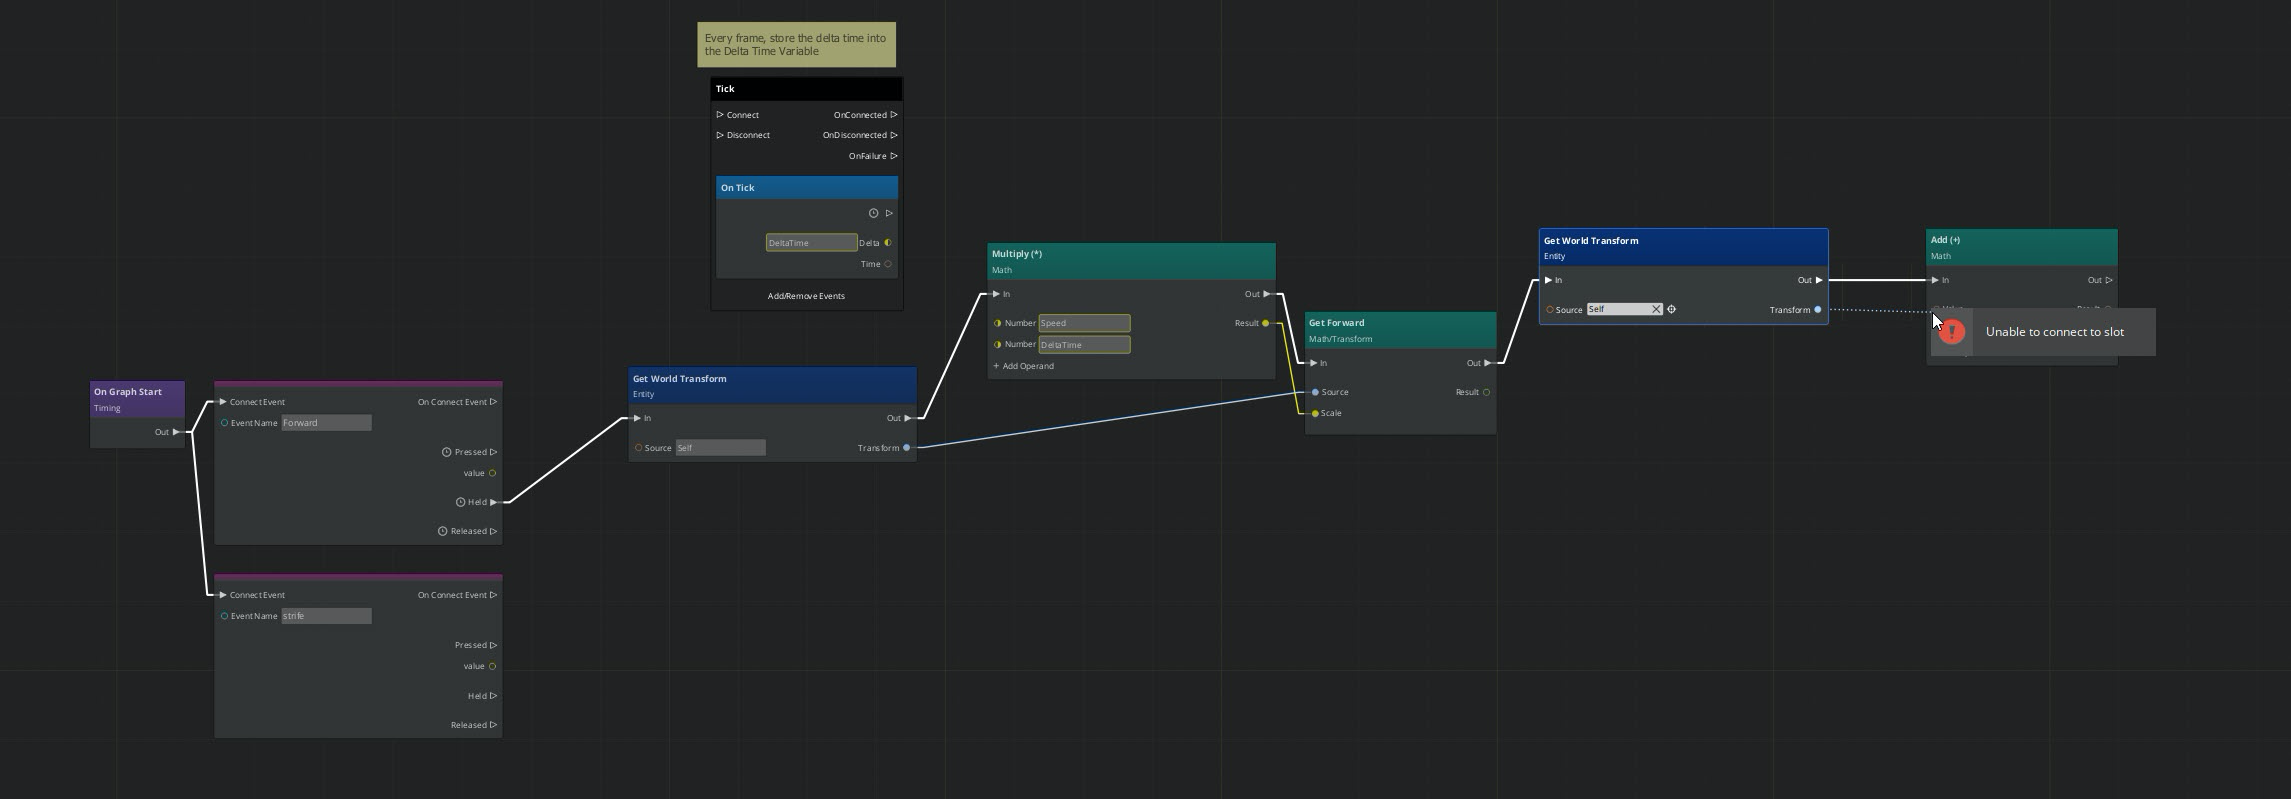
Task: Edit the Forward event name field
Action: (326, 423)
